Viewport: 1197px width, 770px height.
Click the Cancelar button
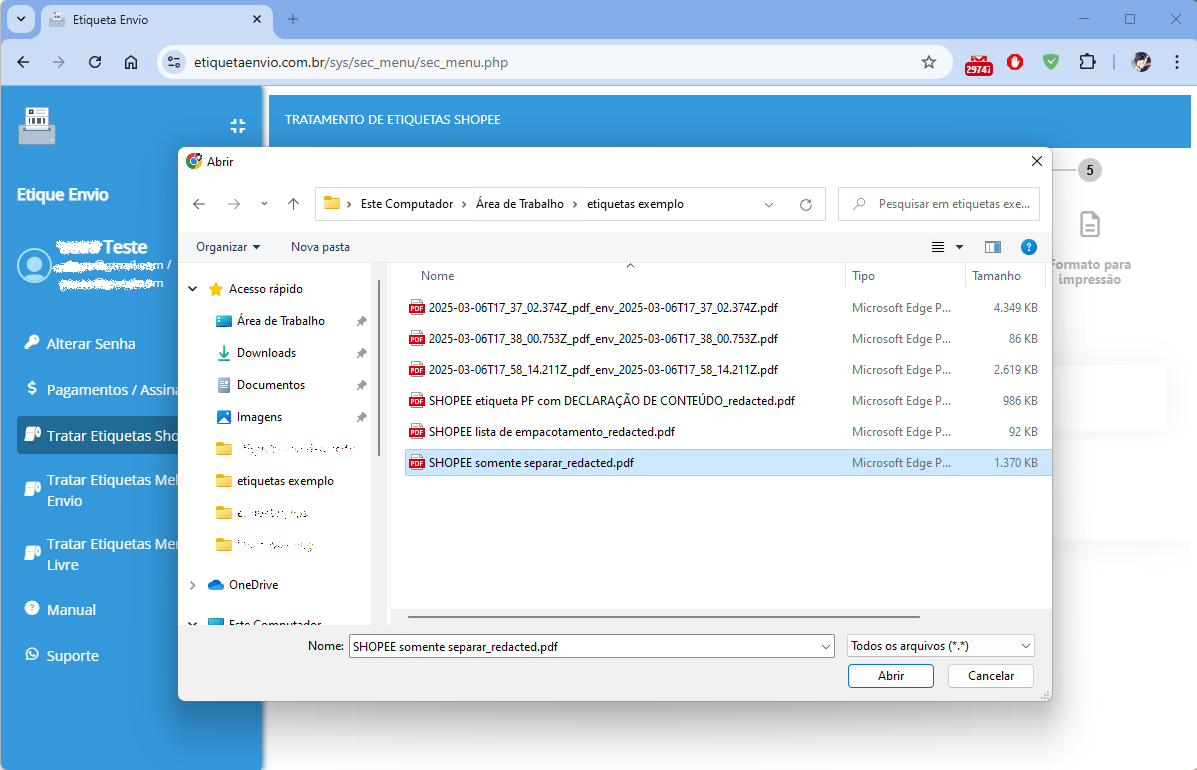click(990, 675)
